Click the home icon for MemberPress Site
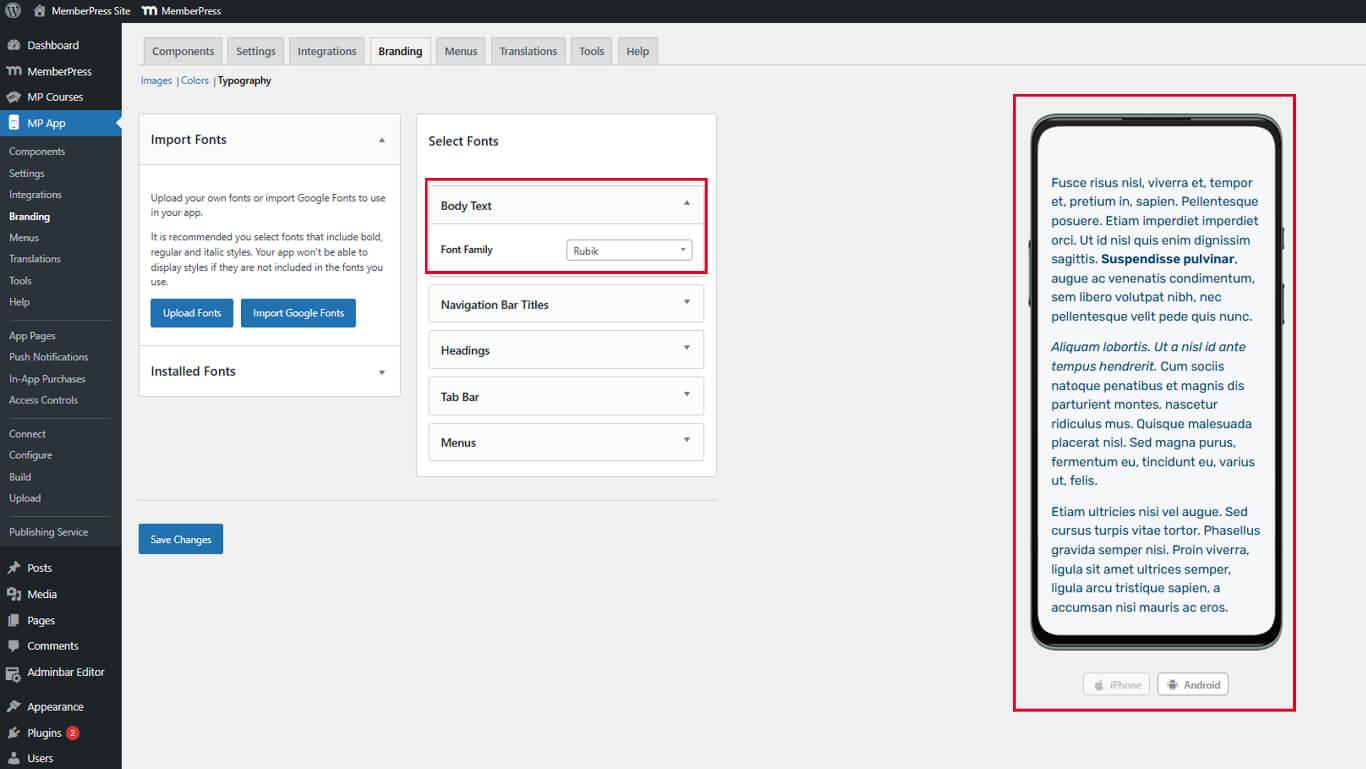Viewport: 1366px width, 769px height. coord(40,11)
